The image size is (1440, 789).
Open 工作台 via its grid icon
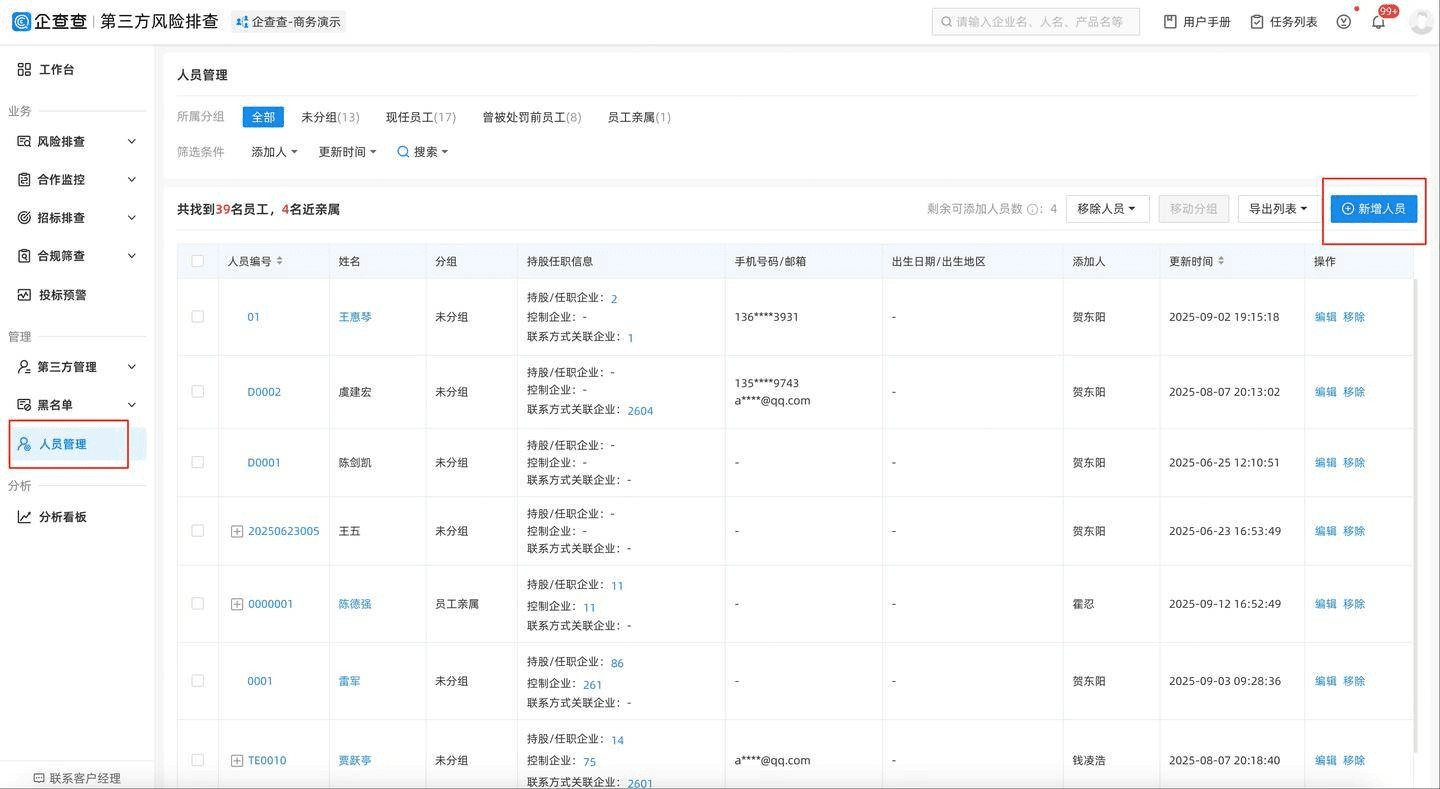pos(24,70)
